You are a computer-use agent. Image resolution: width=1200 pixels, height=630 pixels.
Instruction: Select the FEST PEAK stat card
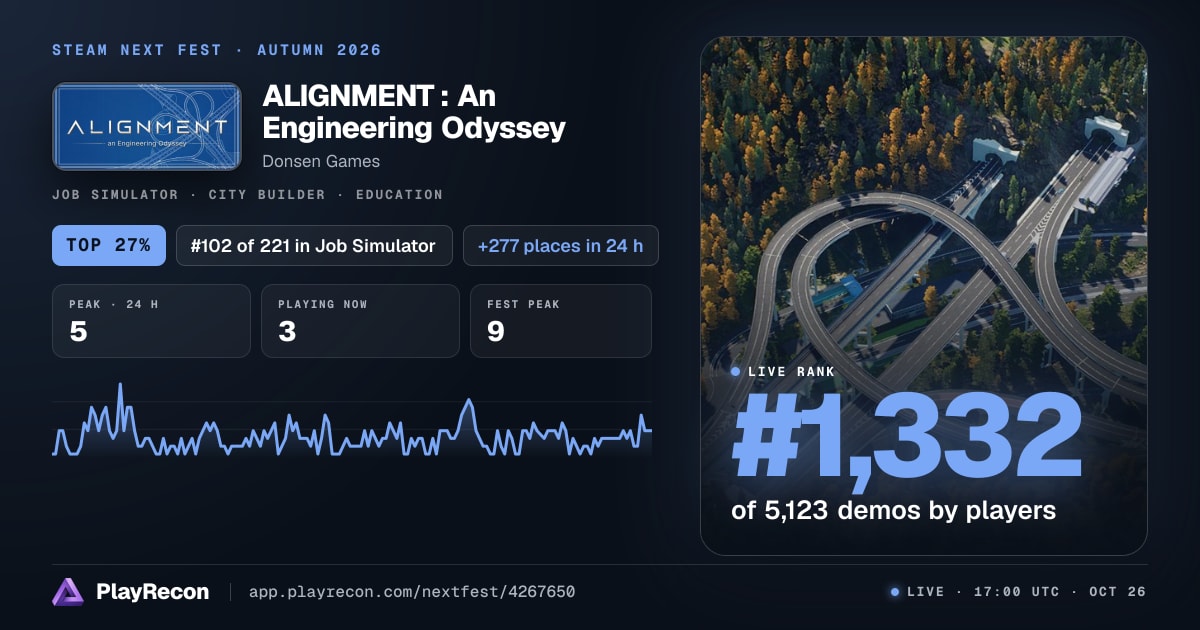(561, 321)
